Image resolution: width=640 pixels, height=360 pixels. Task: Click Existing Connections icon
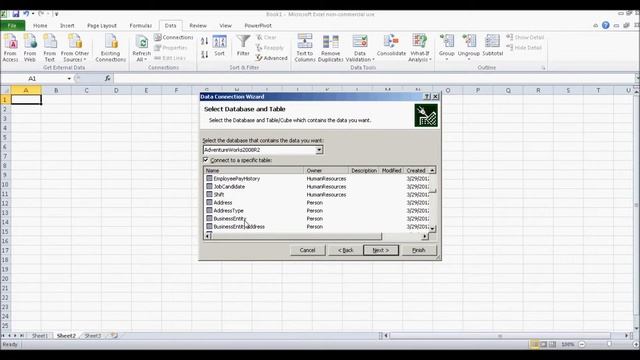111,48
